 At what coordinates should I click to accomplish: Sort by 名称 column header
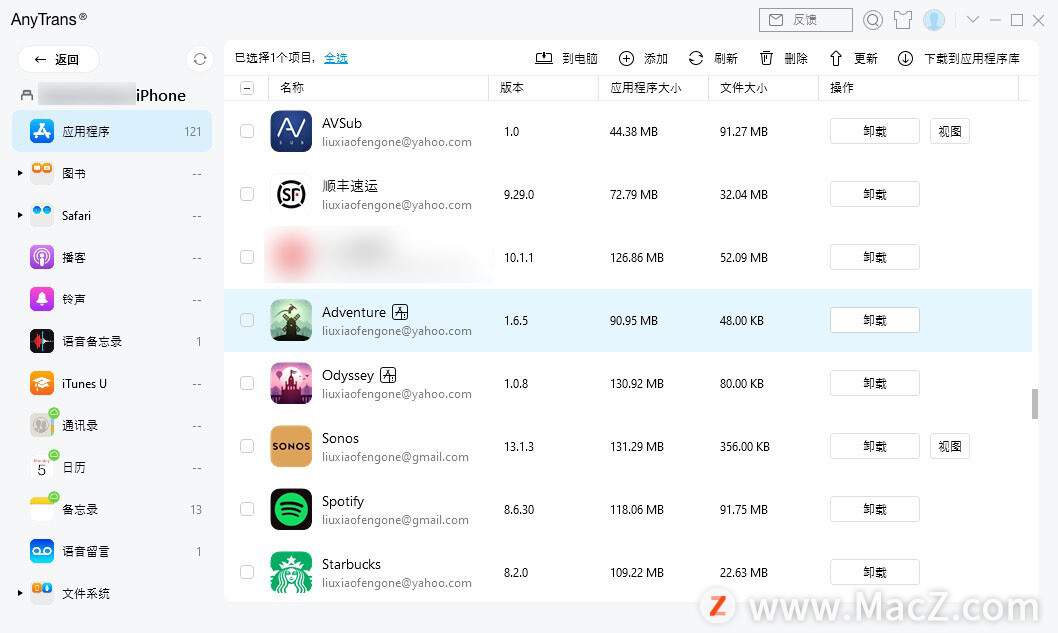coord(378,88)
